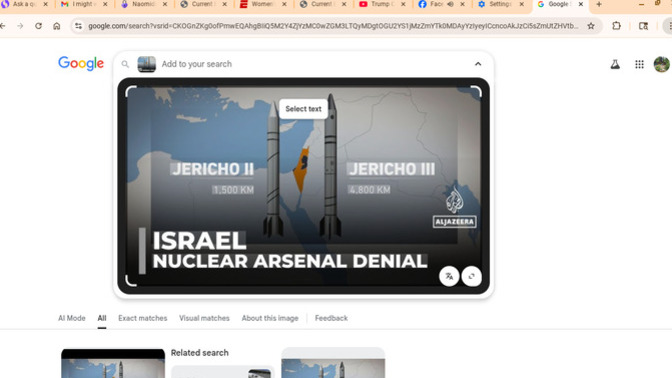Click the Google logo
The image size is (672, 378).
[x=81, y=64]
